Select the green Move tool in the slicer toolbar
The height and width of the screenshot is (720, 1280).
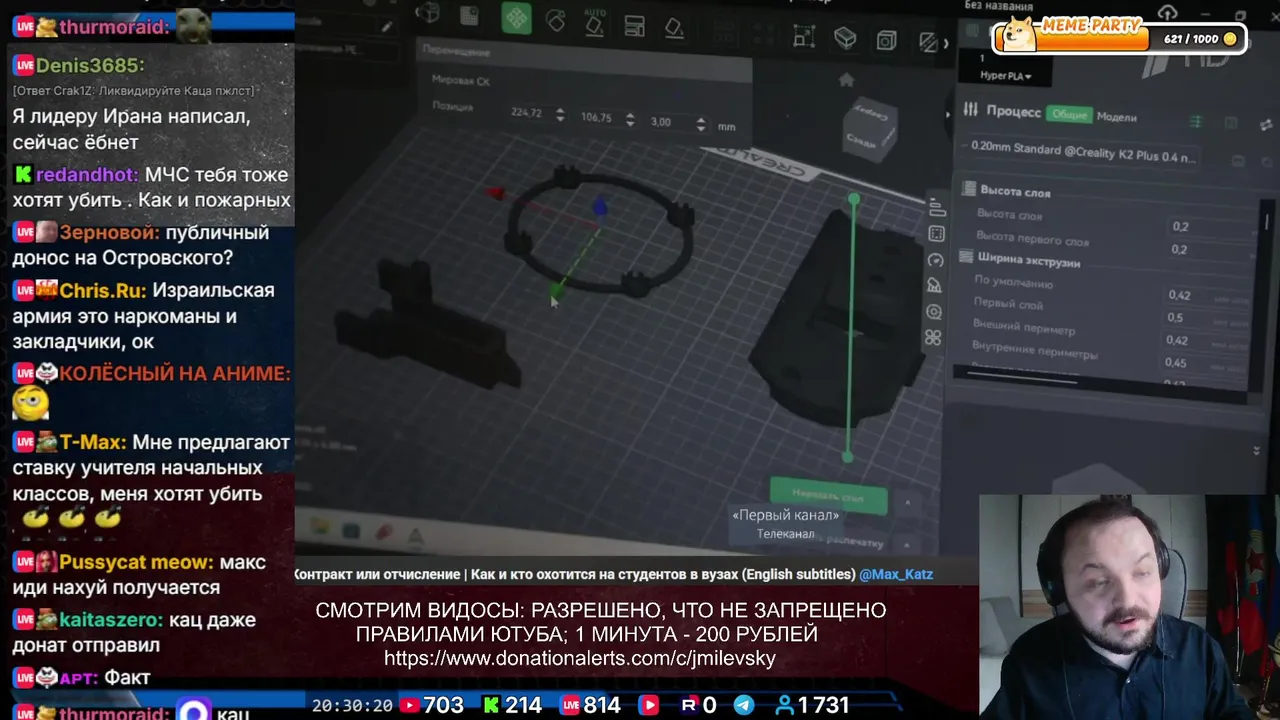(x=516, y=17)
